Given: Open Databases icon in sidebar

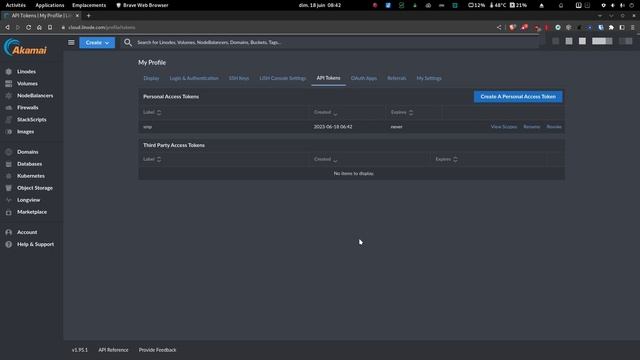Looking at the screenshot, I should [9, 164].
